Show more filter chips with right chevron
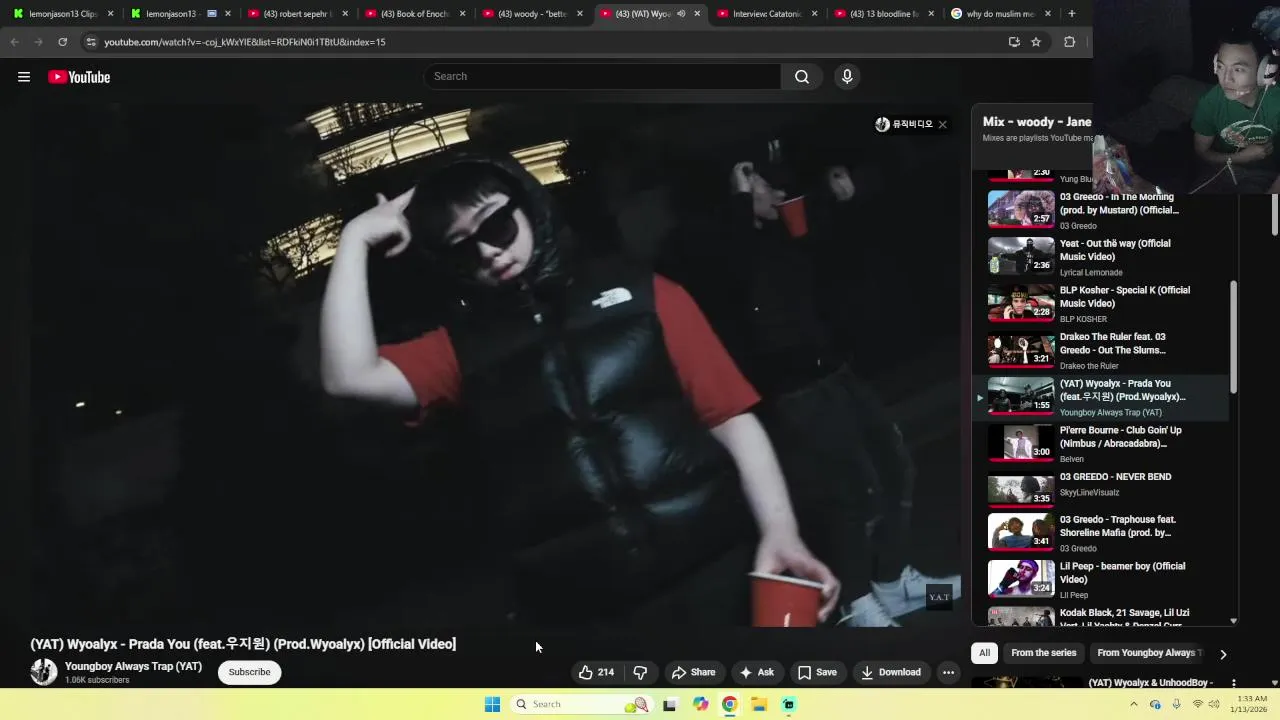This screenshot has height=720, width=1280. (x=1222, y=654)
